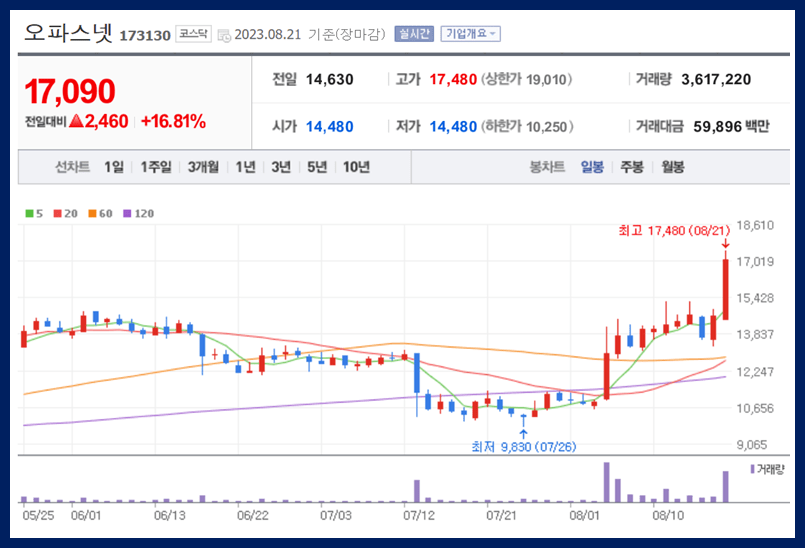Click the 08/21 tall red candlestick
Image resolution: width=805 pixels, height=548 pixels.
pos(725,289)
